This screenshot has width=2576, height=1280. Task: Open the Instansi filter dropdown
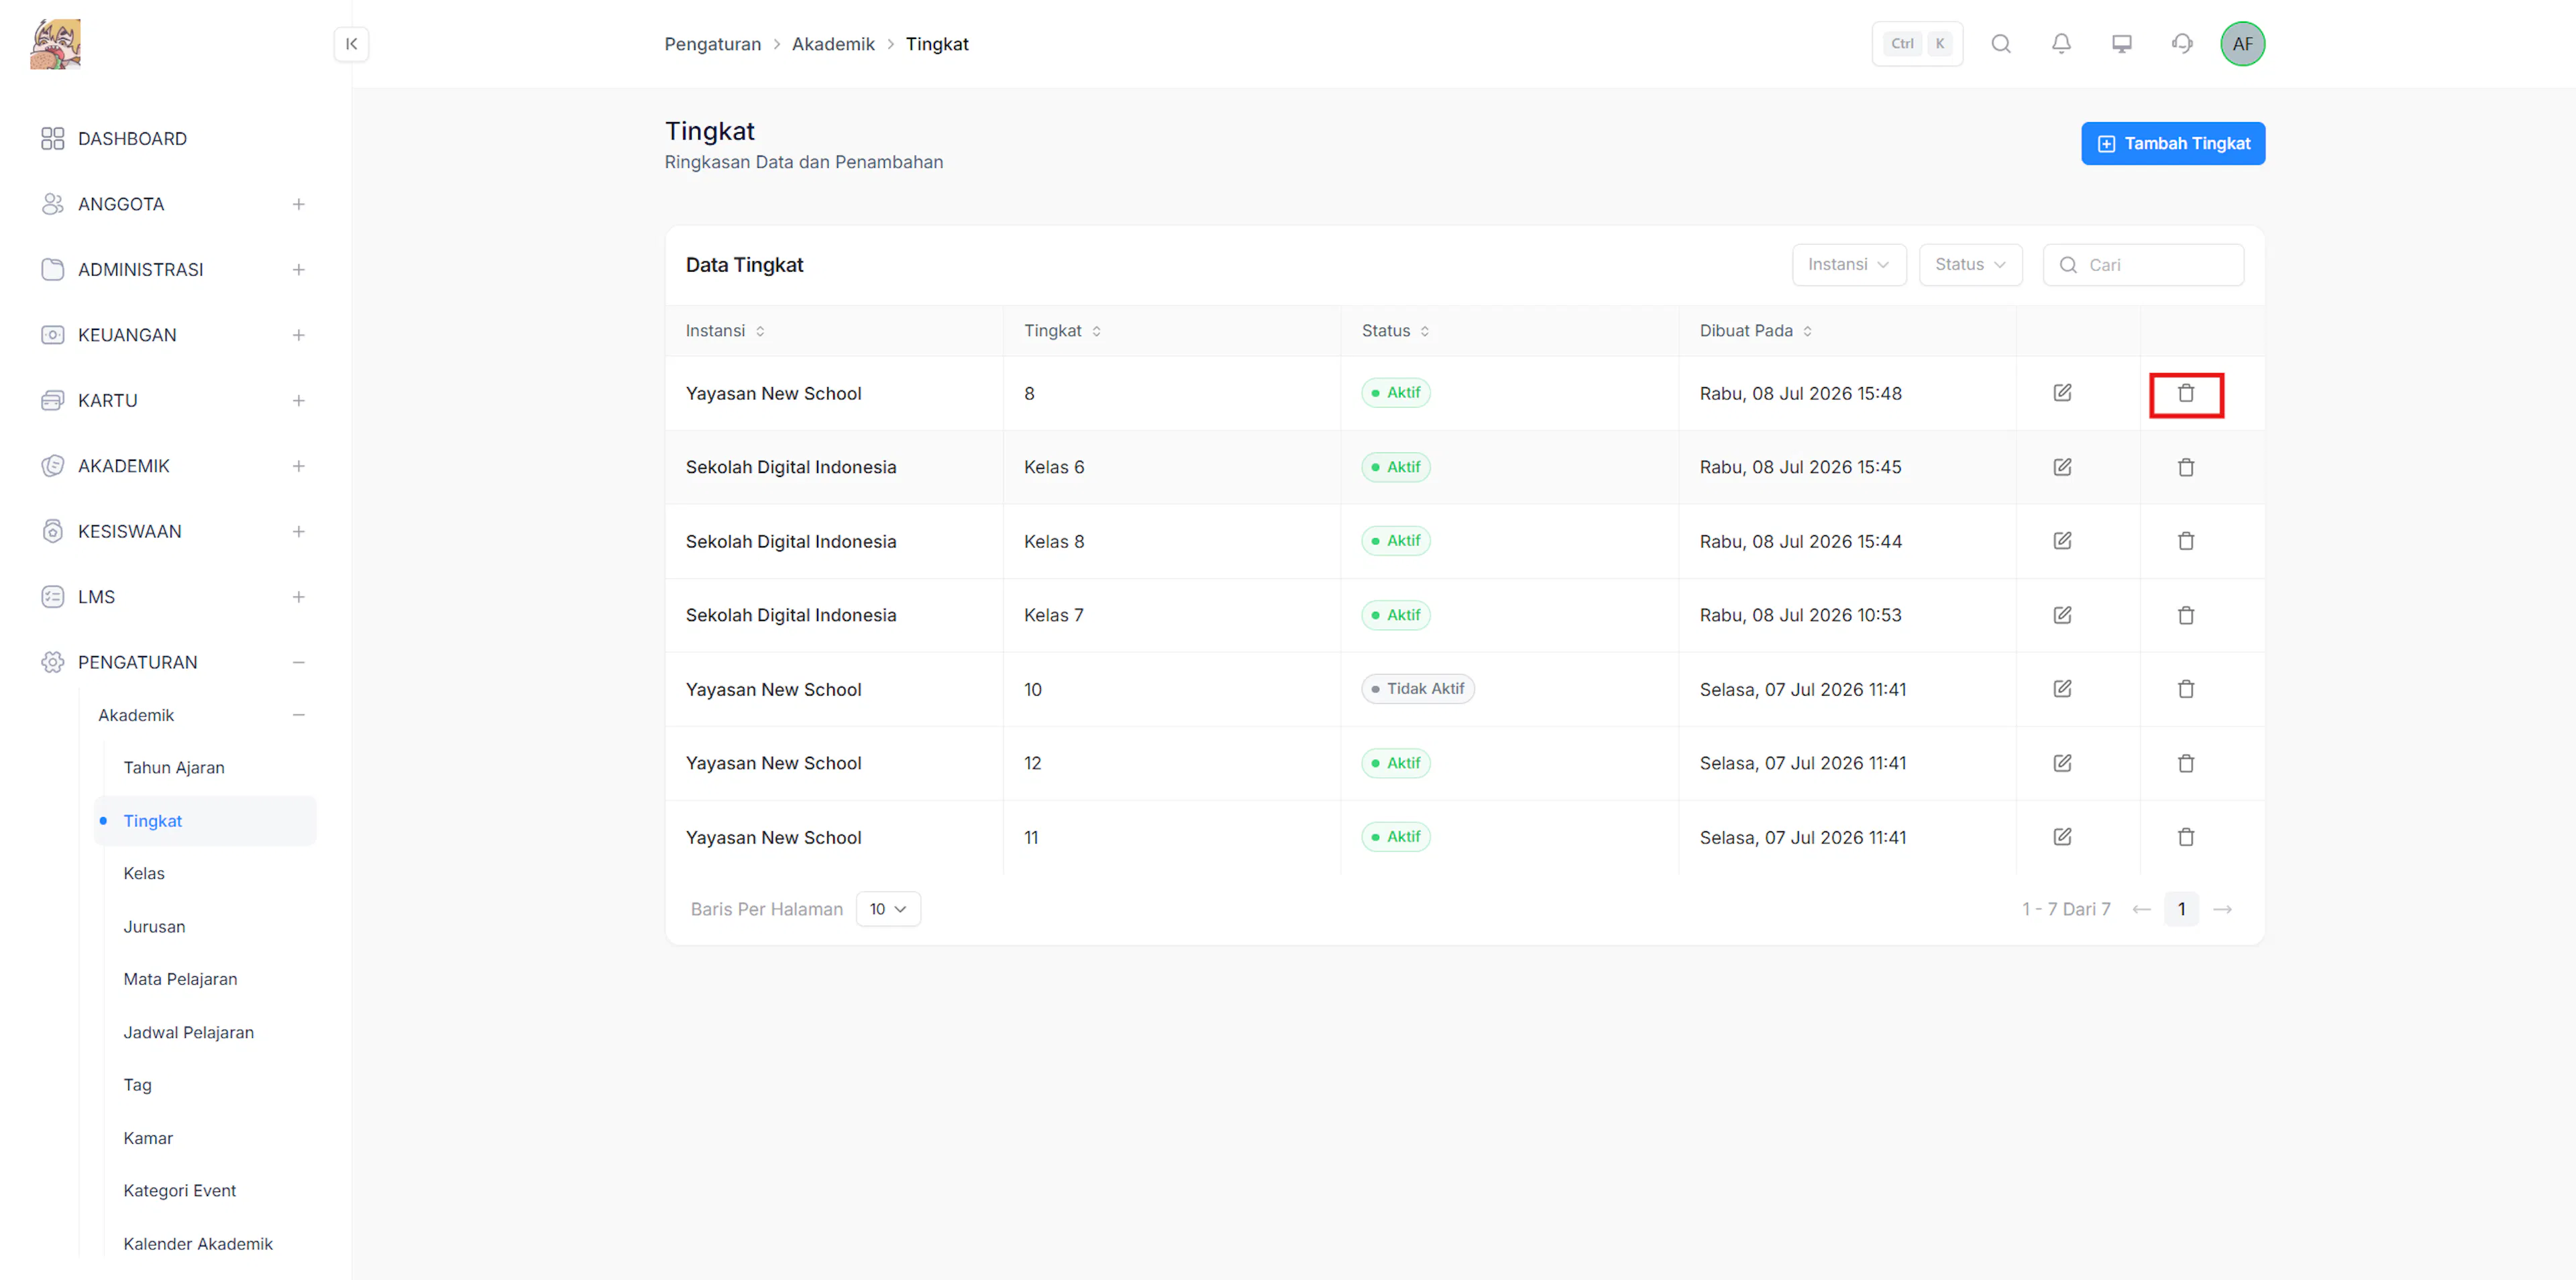[x=1849, y=265]
